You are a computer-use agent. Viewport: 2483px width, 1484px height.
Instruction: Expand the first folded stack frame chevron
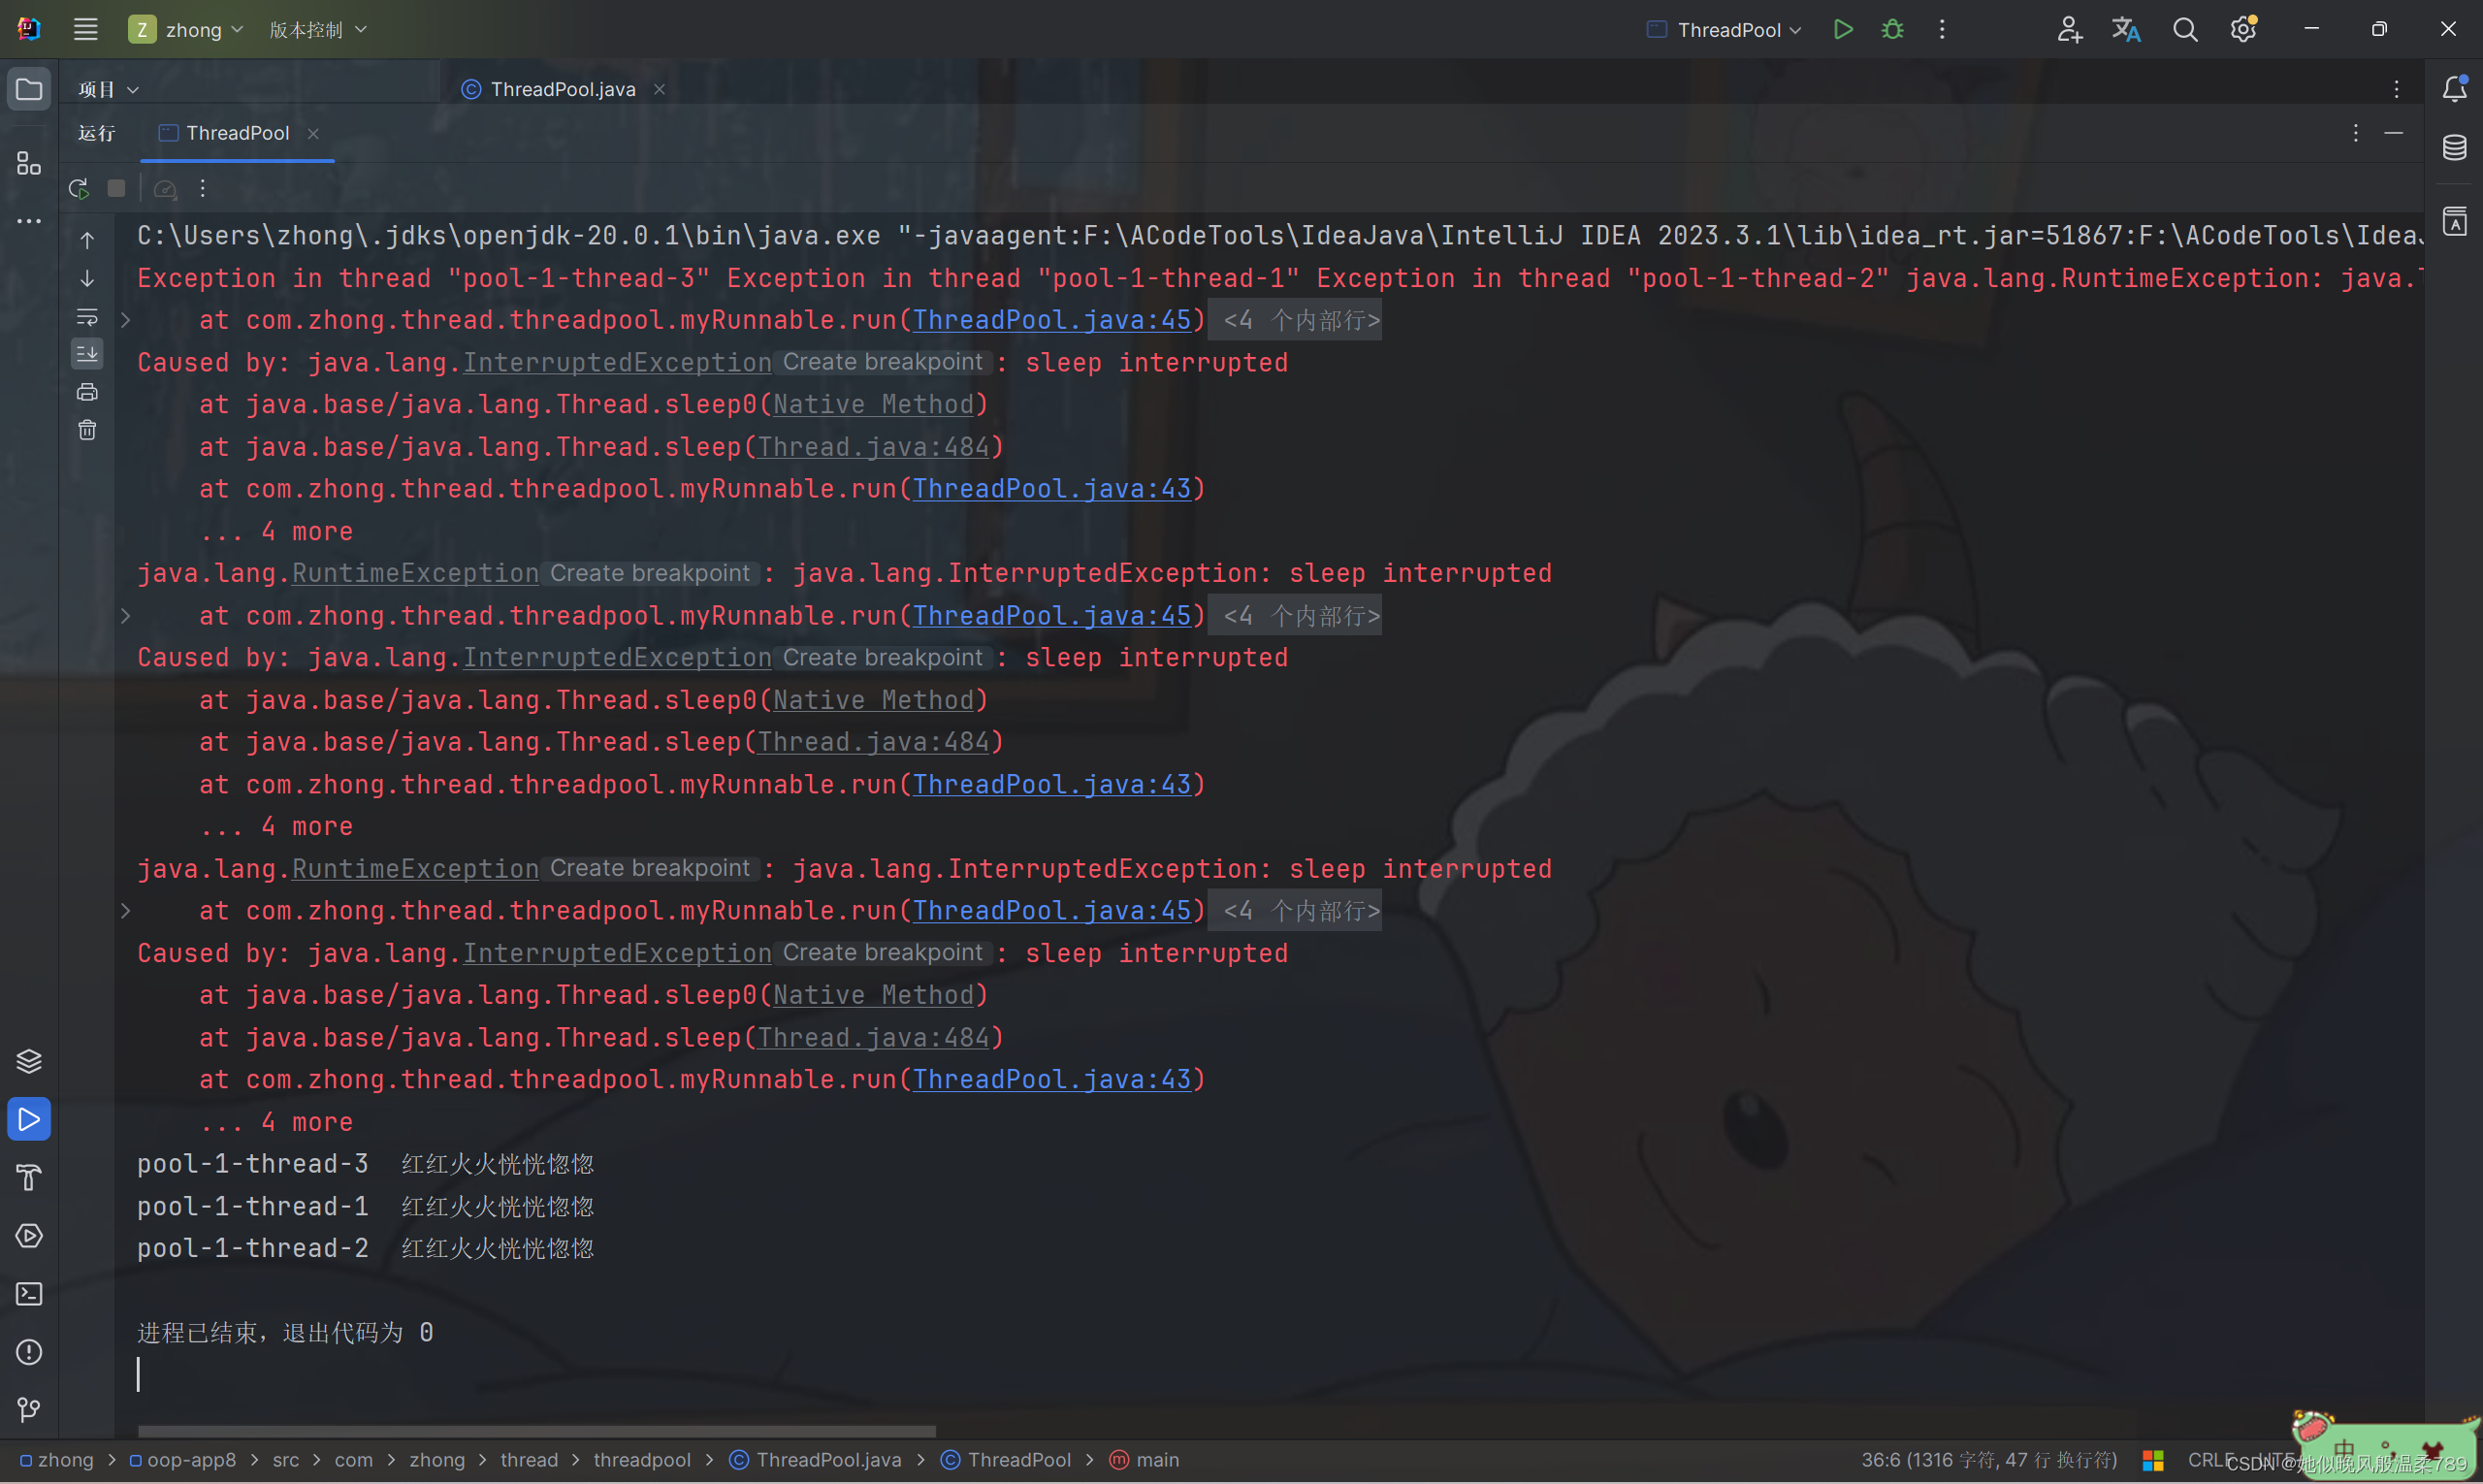tap(125, 320)
